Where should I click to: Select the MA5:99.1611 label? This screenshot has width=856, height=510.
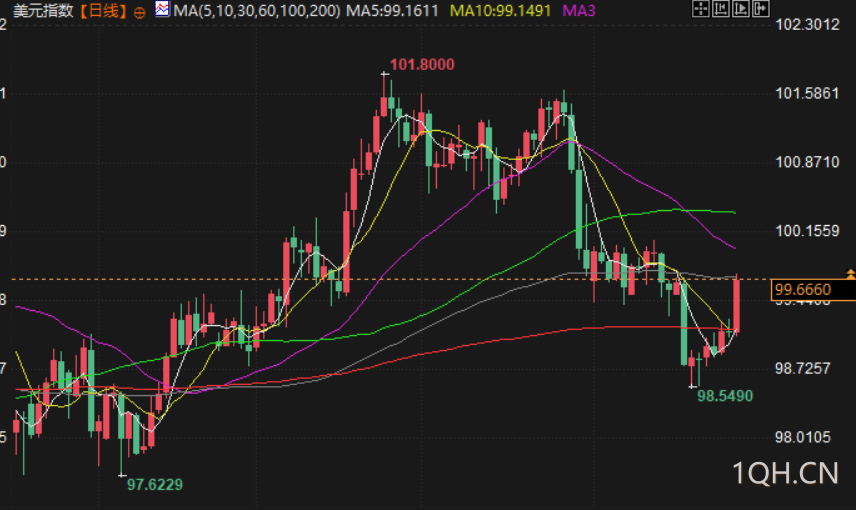(393, 10)
